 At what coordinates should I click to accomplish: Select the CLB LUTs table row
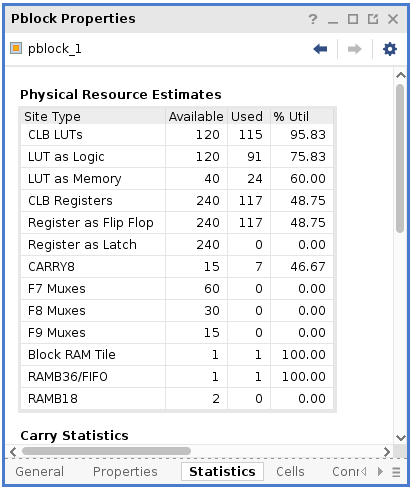point(177,135)
